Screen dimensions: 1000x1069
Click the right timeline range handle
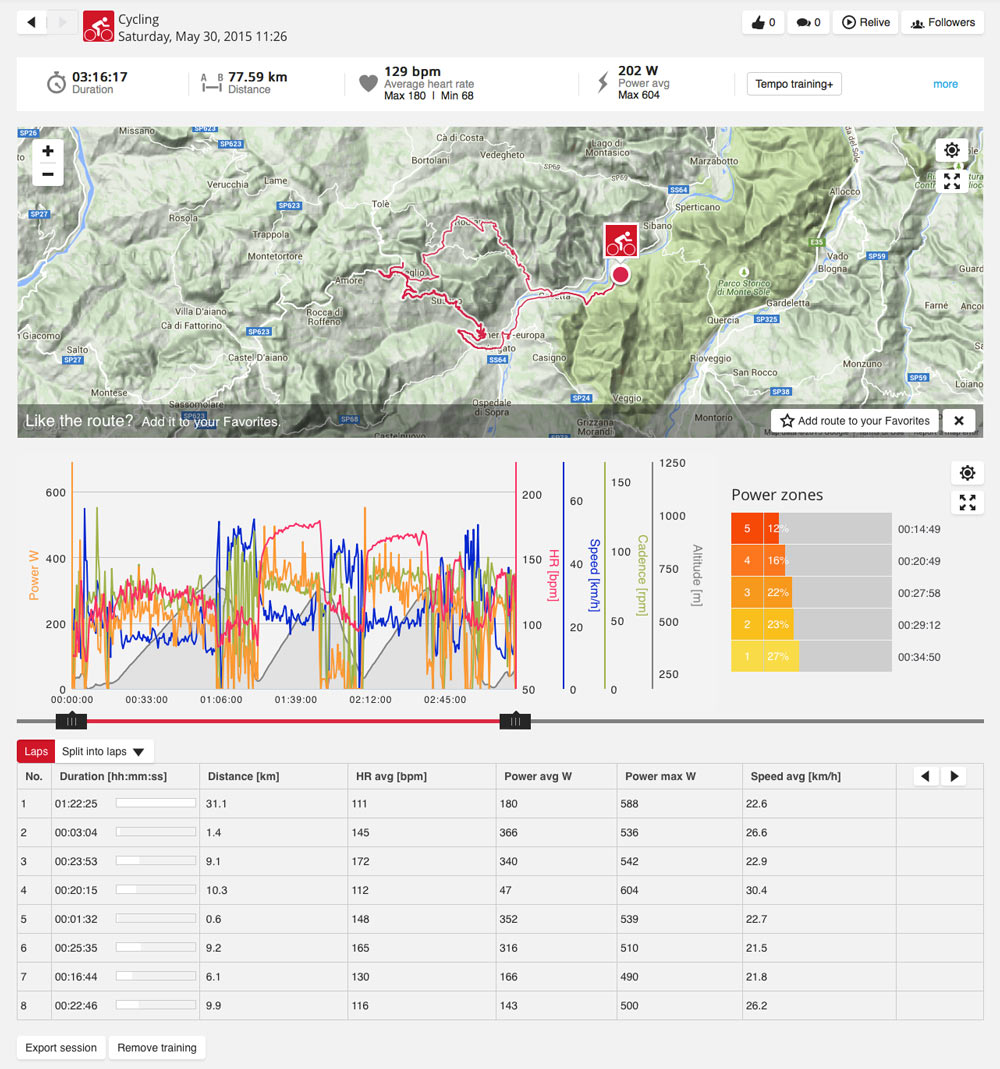click(515, 721)
